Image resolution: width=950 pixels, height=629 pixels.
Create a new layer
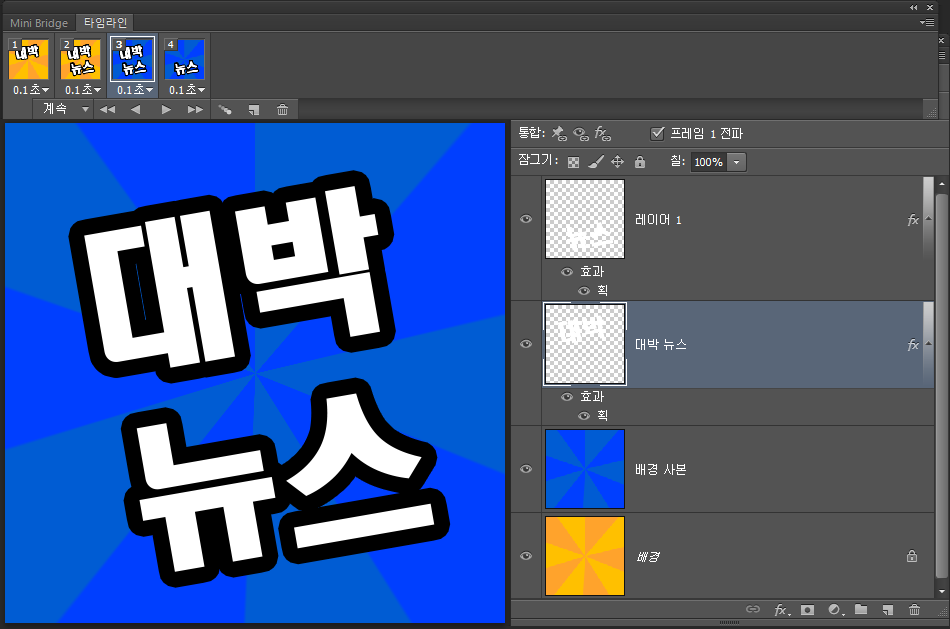tap(888, 610)
